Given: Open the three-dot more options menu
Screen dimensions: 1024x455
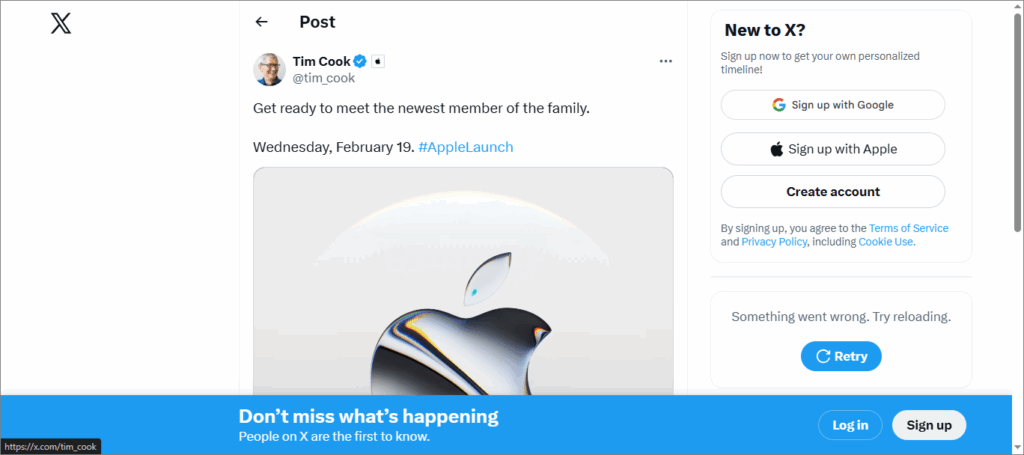Looking at the screenshot, I should point(666,62).
